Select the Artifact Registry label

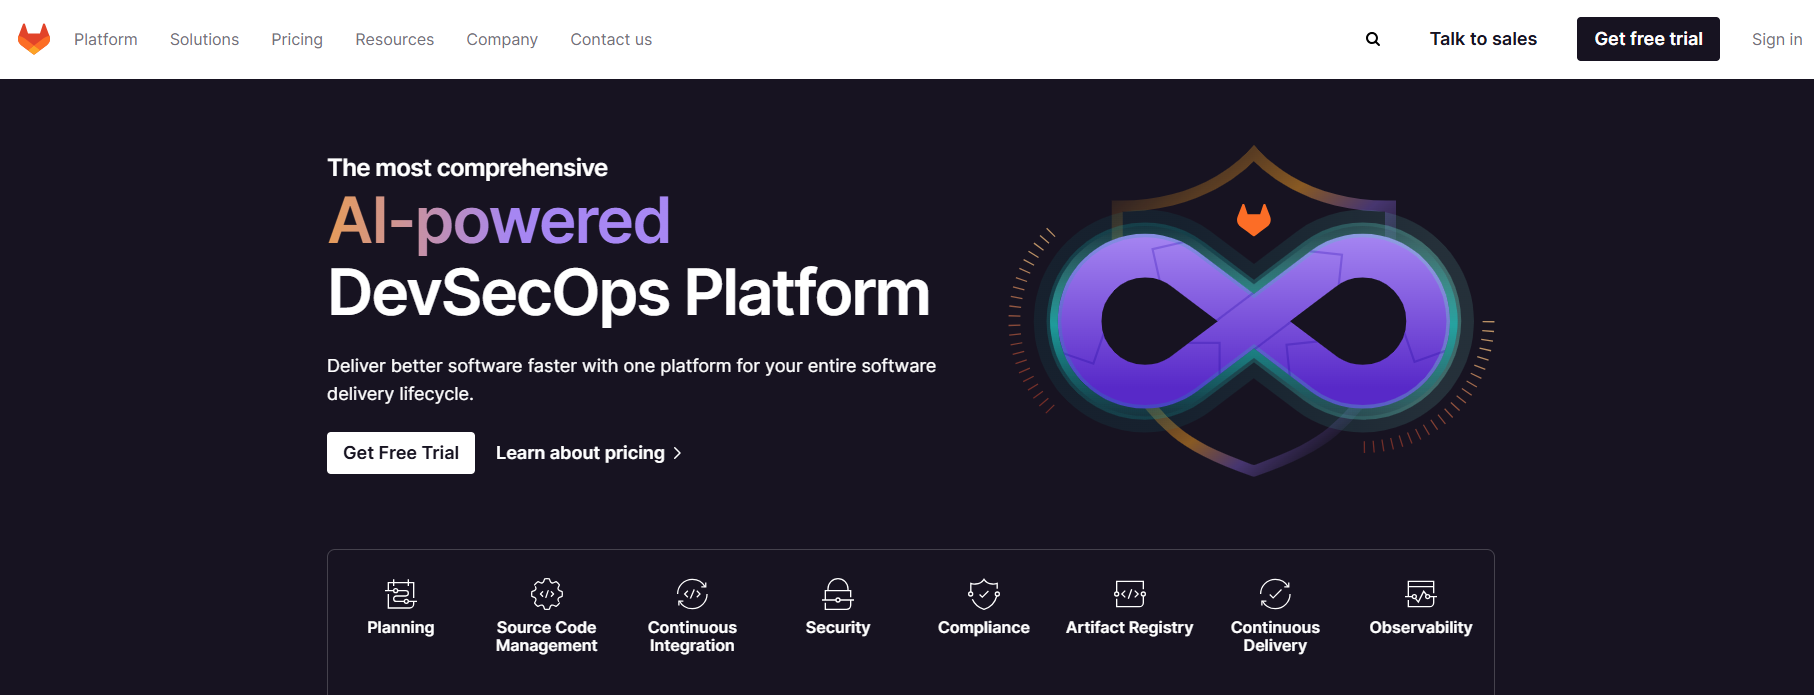tap(1130, 627)
